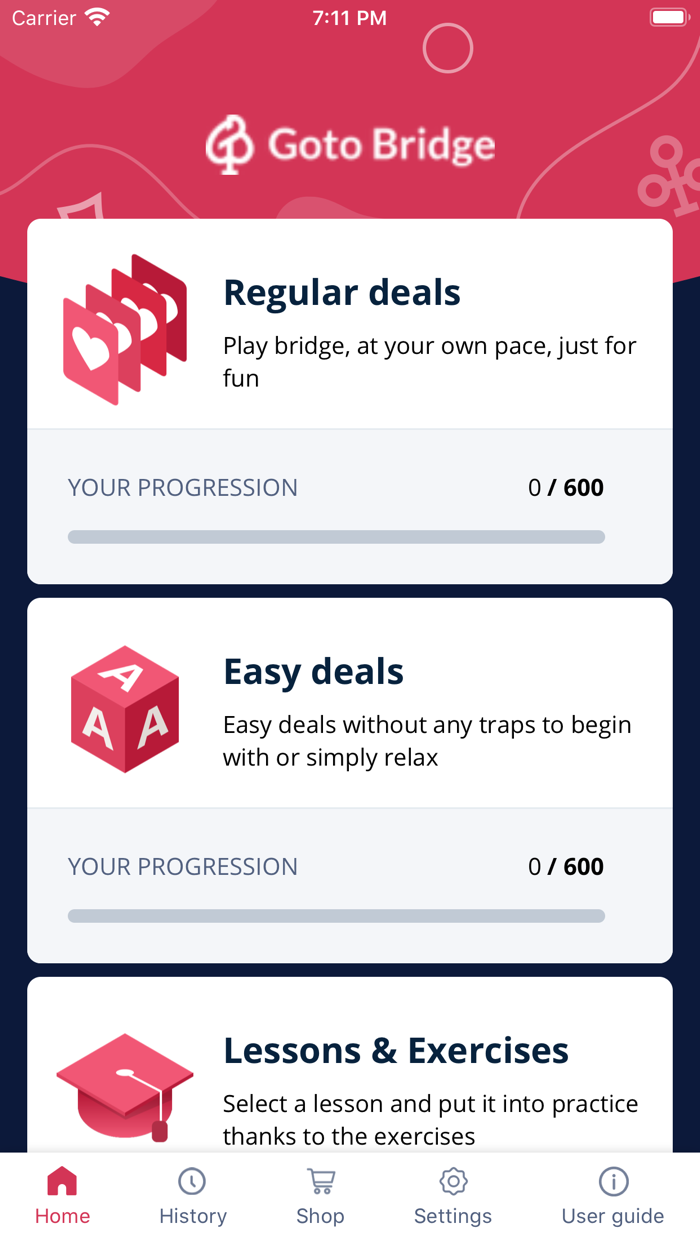Switch to the History tab label
Image resolution: width=700 pixels, height=1244 pixels.
(193, 1216)
